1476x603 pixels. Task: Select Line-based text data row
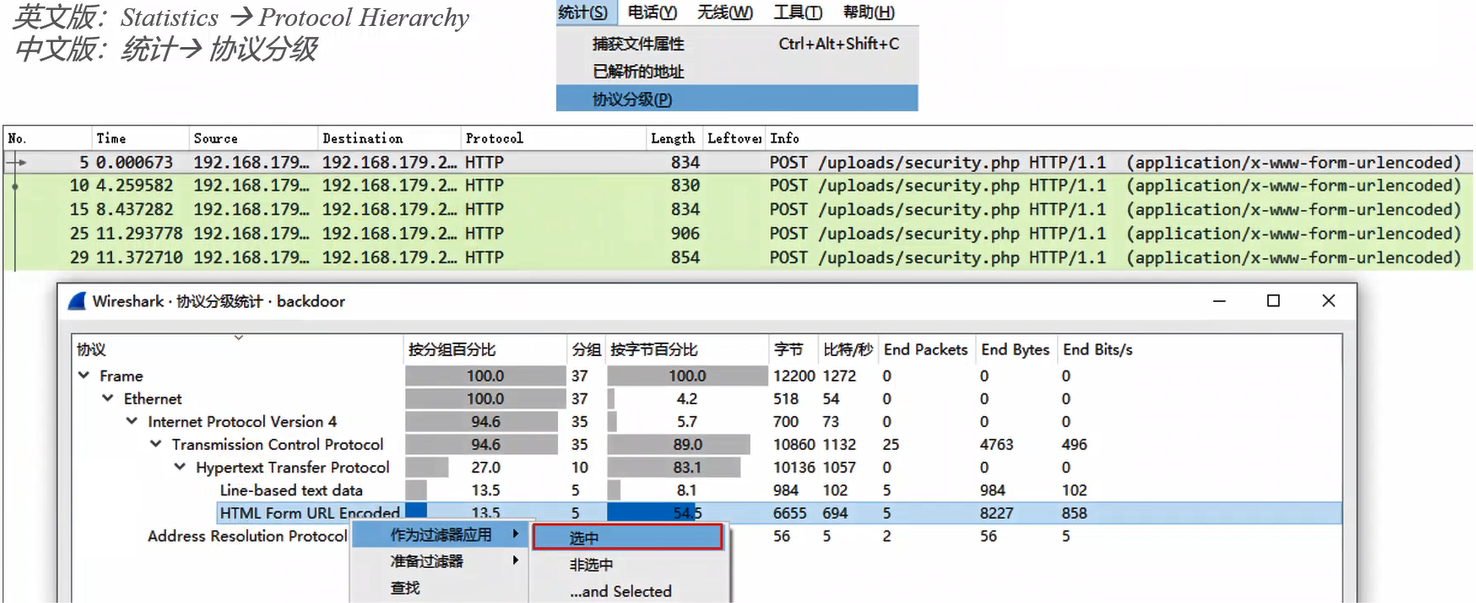tap(705, 490)
